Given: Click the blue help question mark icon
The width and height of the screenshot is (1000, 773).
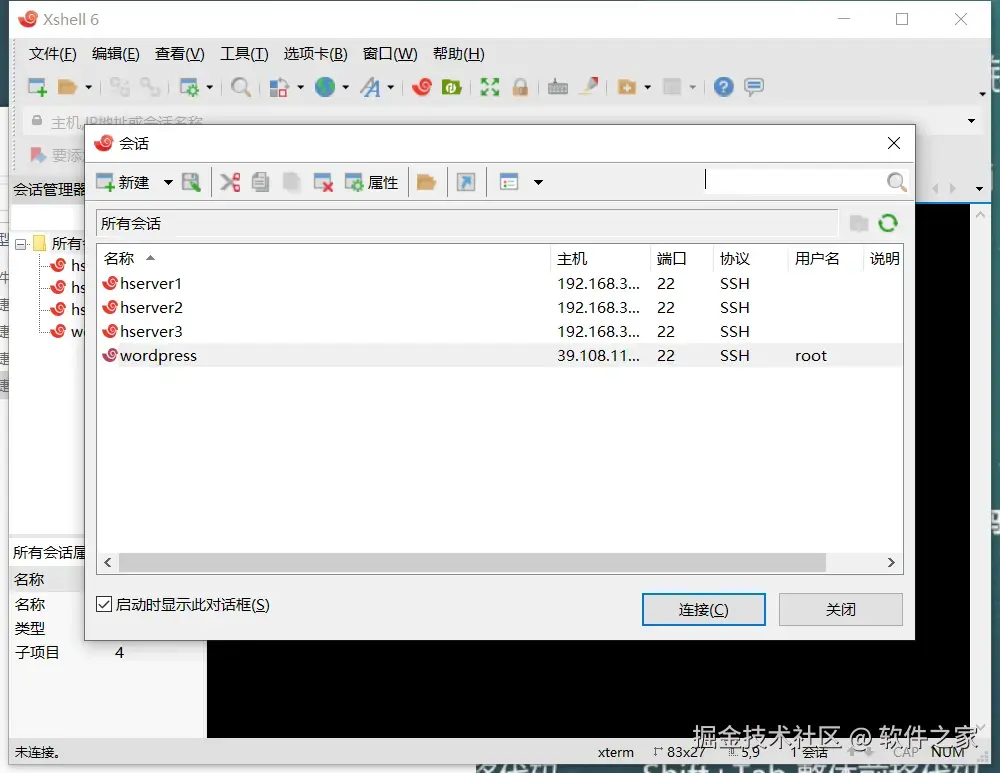Looking at the screenshot, I should pyautogui.click(x=724, y=87).
